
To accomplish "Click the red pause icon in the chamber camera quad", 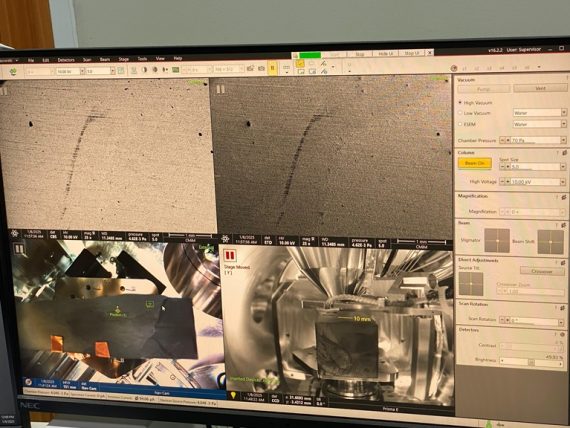I will click(230, 255).
